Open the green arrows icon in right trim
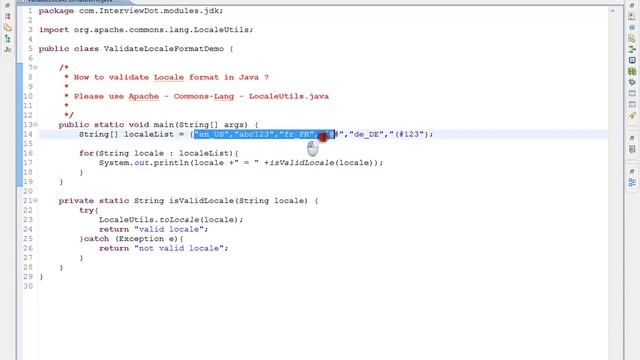This screenshot has height=360, width=640. pos(632,49)
